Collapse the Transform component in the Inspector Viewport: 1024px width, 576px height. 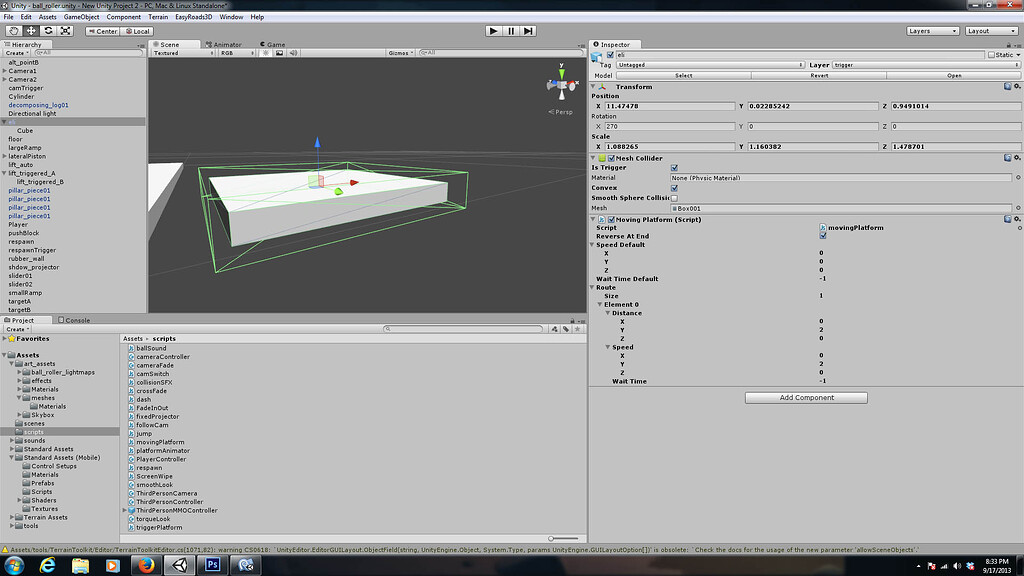pyautogui.click(x=592, y=87)
